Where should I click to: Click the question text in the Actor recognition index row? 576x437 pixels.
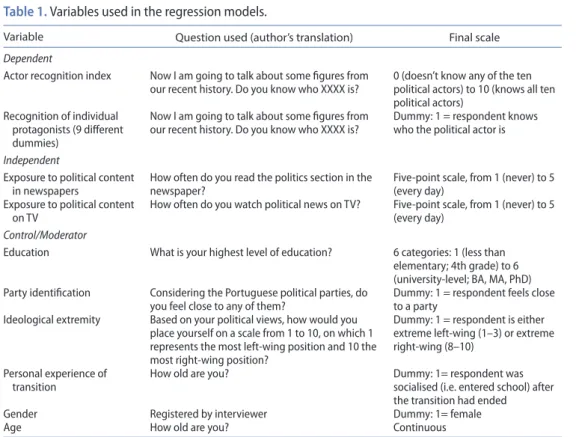coord(259,82)
